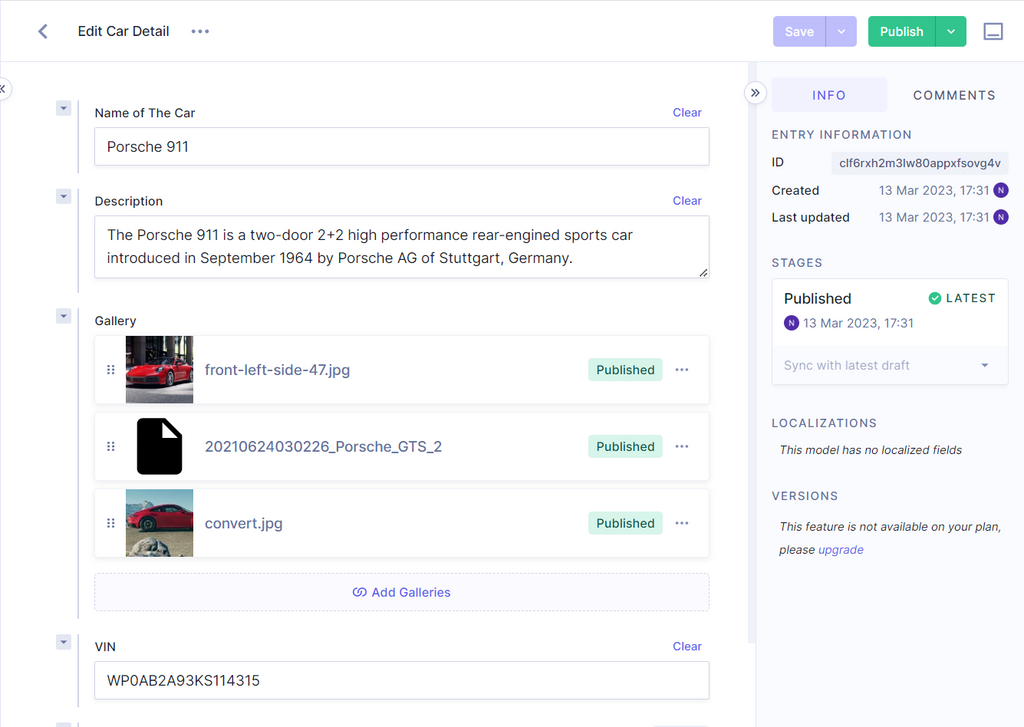Click user avatar next to Last updated date
Screen dimensions: 1024x727
pyautogui.click(x=1000, y=217)
